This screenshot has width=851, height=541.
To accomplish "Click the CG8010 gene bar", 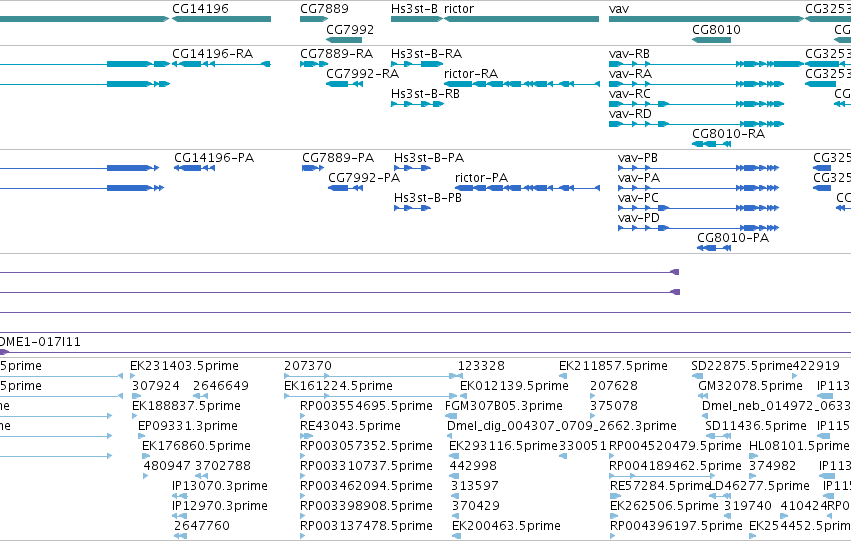I will pos(712,40).
